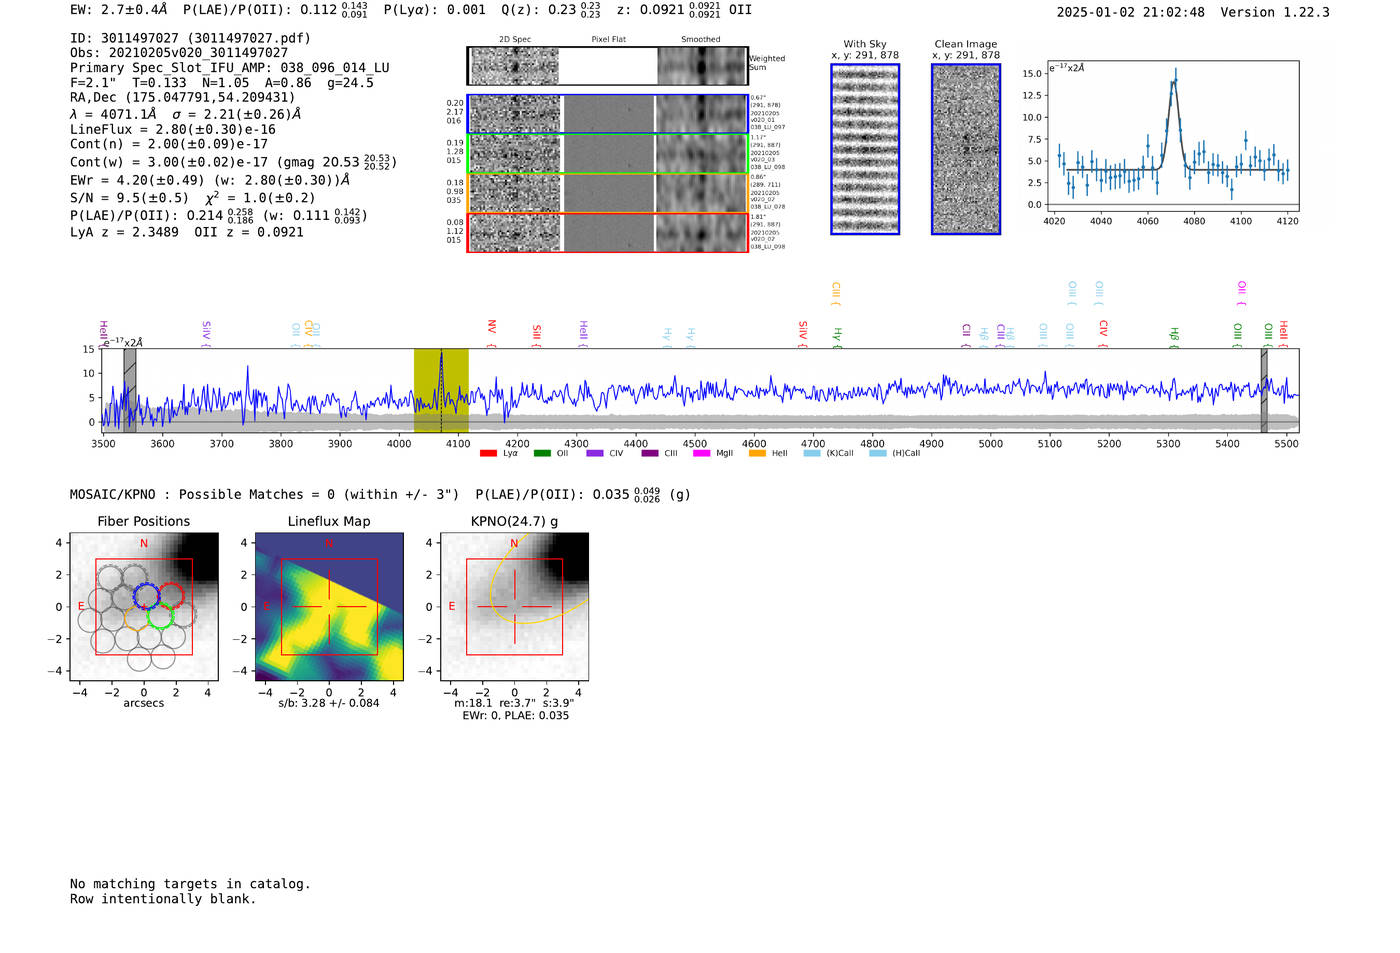Click the green Hβ line marker label
1400x953 pixels.
click(x=1174, y=337)
